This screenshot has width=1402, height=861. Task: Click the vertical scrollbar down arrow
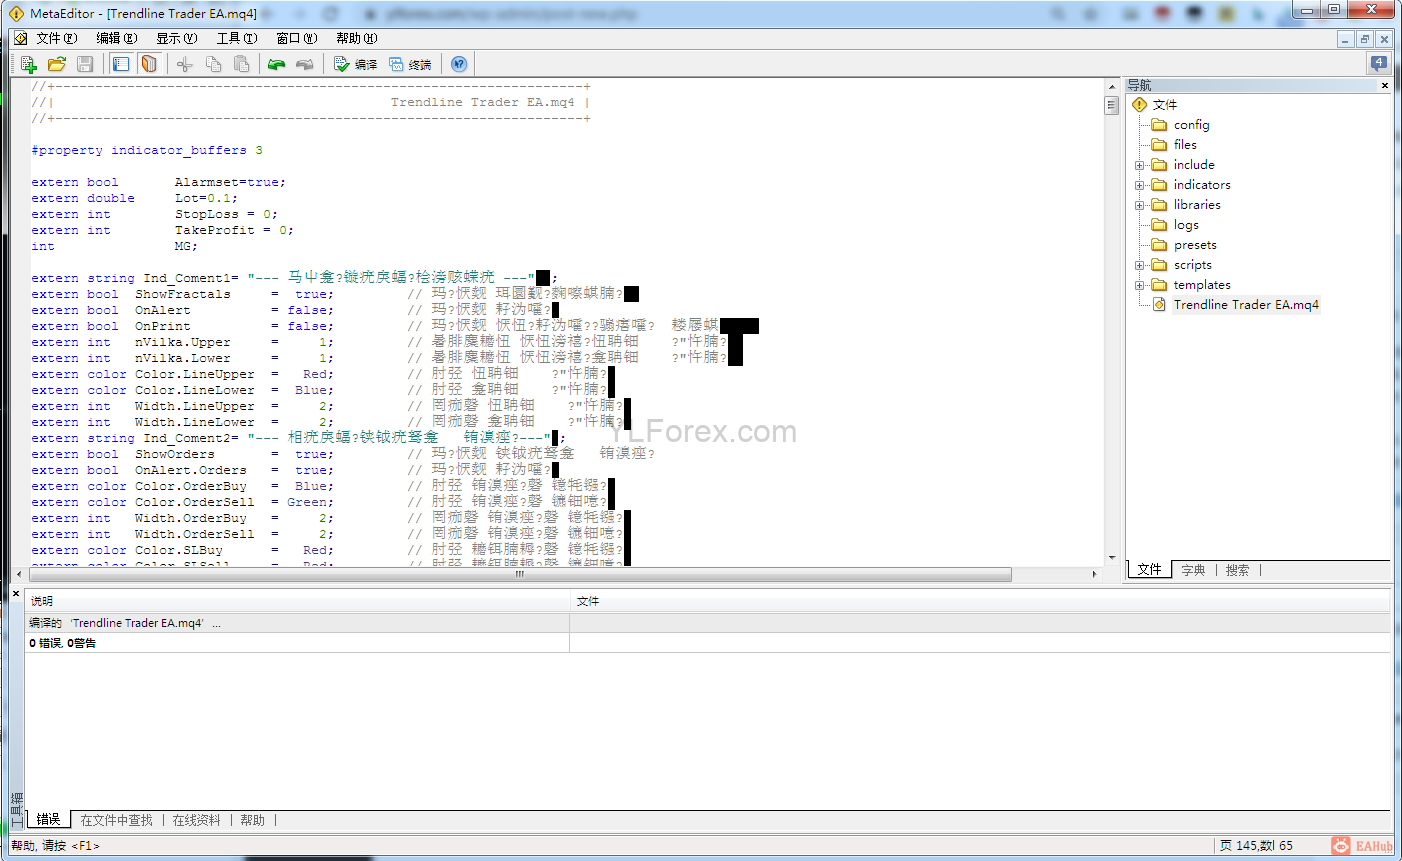(1111, 558)
